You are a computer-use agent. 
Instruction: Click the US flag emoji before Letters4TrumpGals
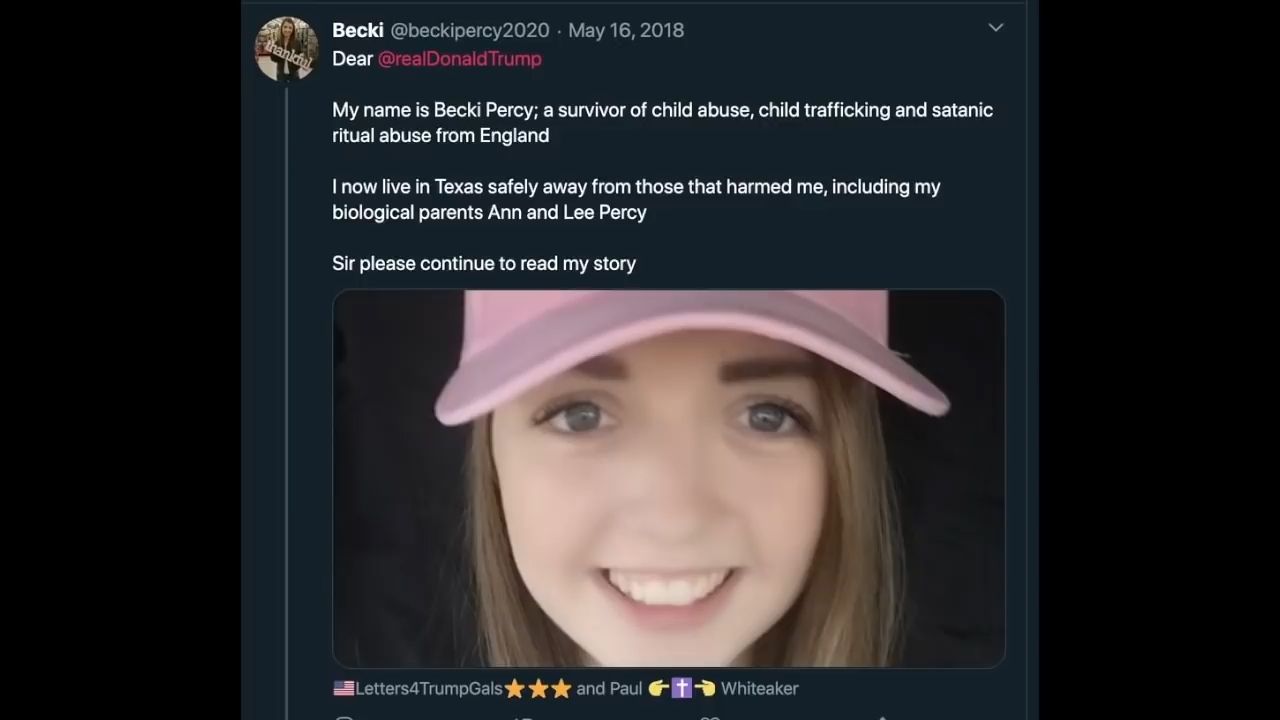coord(343,688)
